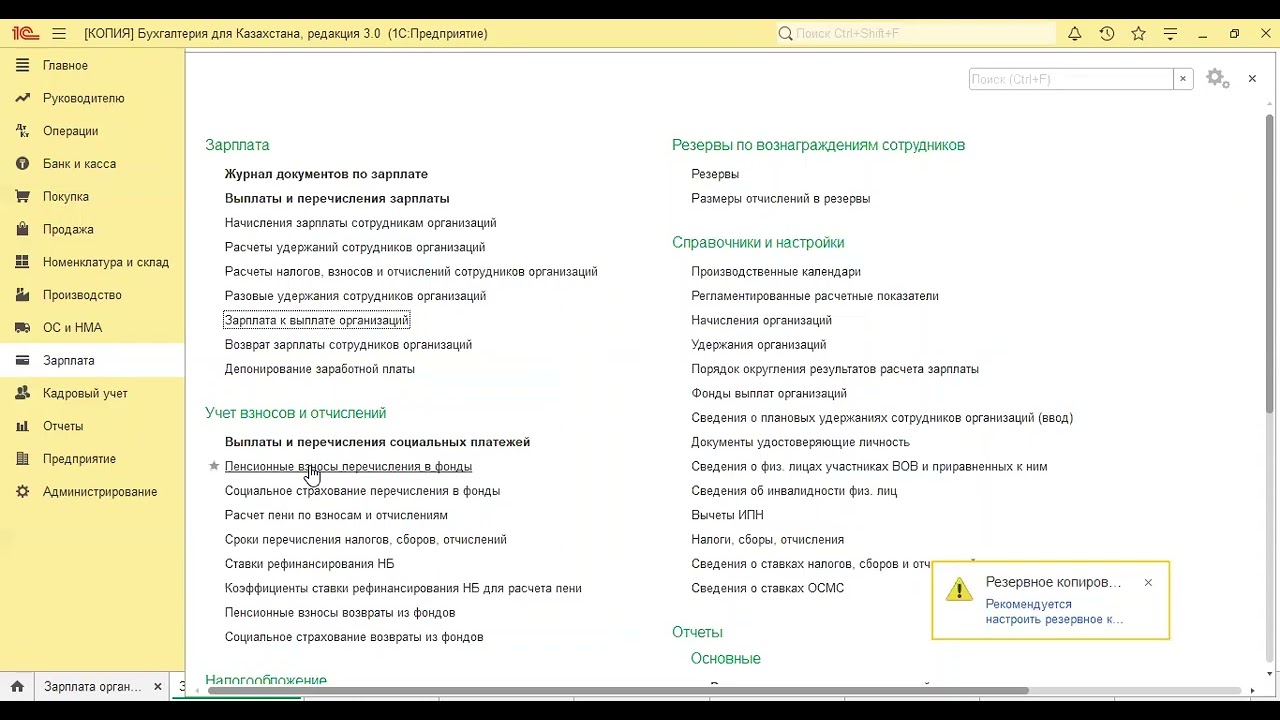Open the gear settings icon near search
1280x720 pixels.
tap(1216, 78)
